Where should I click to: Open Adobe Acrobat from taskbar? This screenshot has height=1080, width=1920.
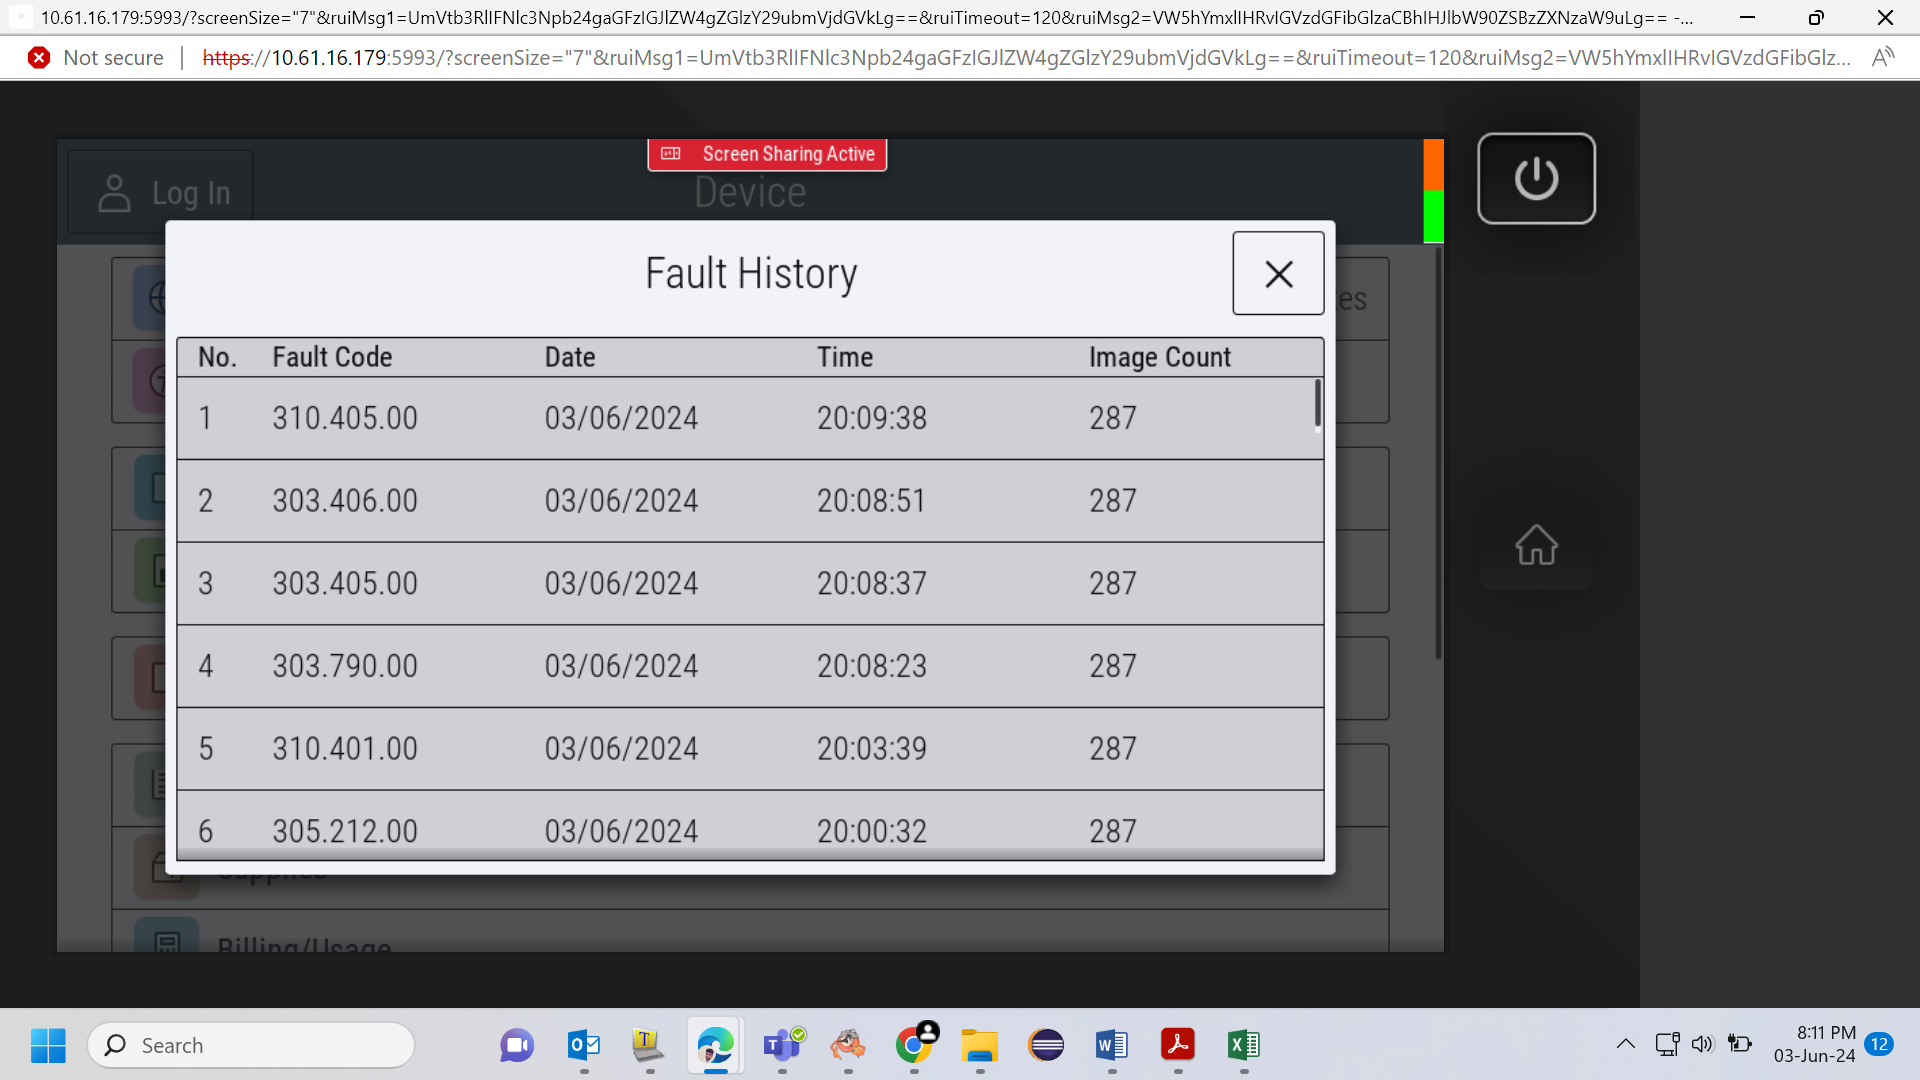click(x=1178, y=1046)
